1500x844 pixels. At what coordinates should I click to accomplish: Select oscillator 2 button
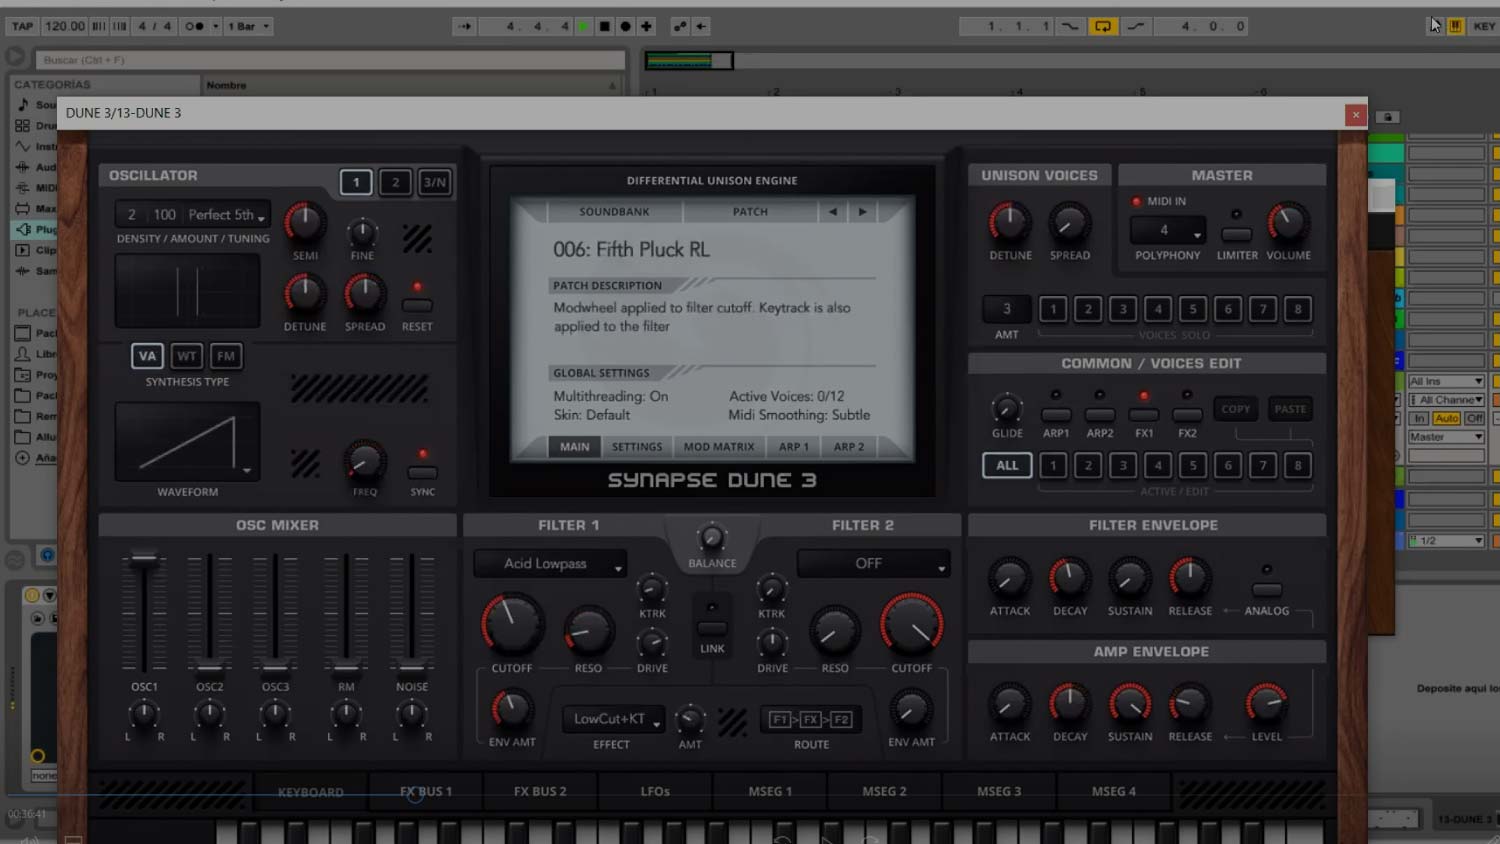point(395,182)
